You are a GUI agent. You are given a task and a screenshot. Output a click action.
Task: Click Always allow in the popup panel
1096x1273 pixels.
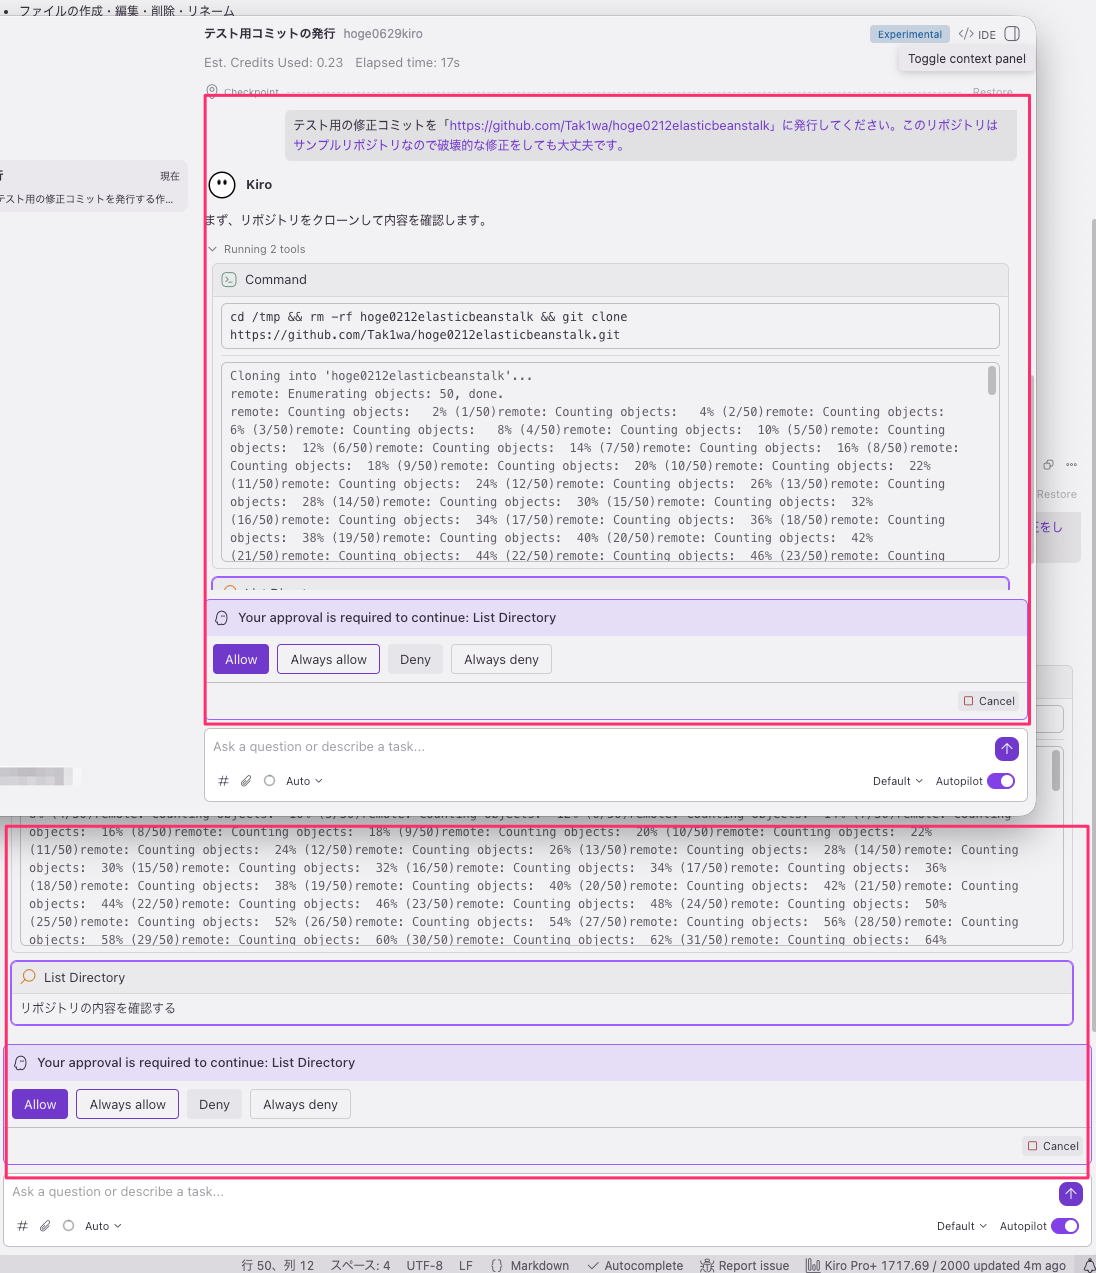click(329, 659)
